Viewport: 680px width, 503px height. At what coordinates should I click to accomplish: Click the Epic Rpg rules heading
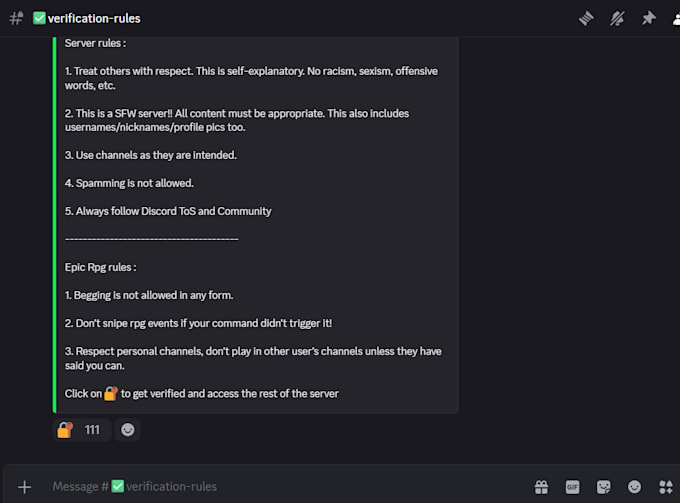coord(101,267)
